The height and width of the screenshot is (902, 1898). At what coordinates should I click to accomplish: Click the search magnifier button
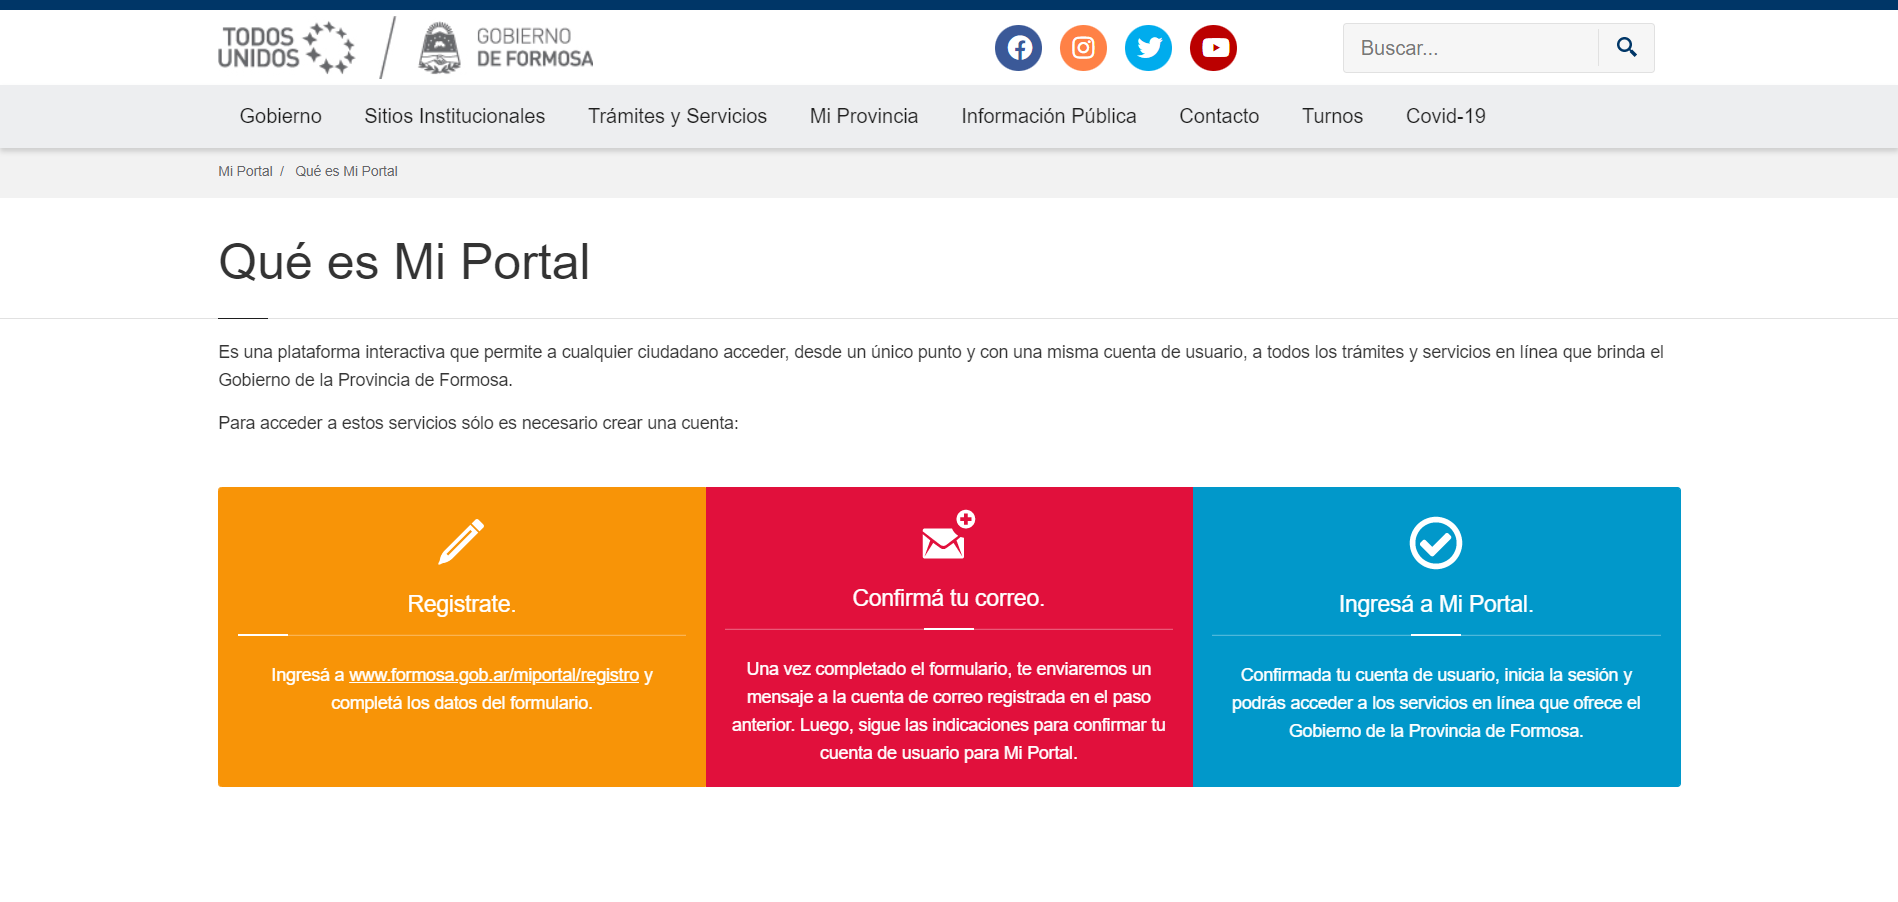click(1626, 48)
